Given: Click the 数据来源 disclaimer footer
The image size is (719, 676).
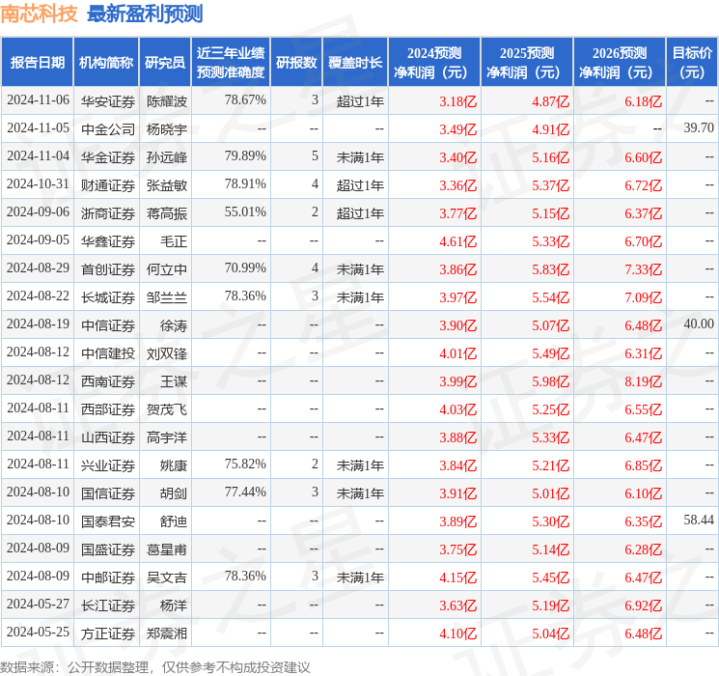Looking at the screenshot, I should (155, 667).
